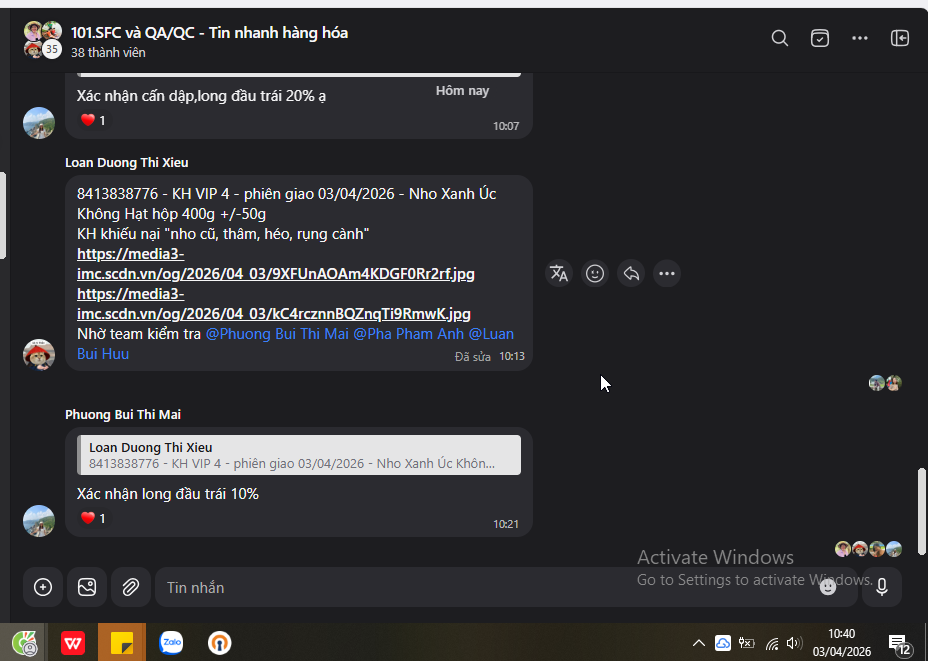Viewport: 928px width, 661px height.
Task: Show hidden system tray icons
Action: [x=698, y=643]
